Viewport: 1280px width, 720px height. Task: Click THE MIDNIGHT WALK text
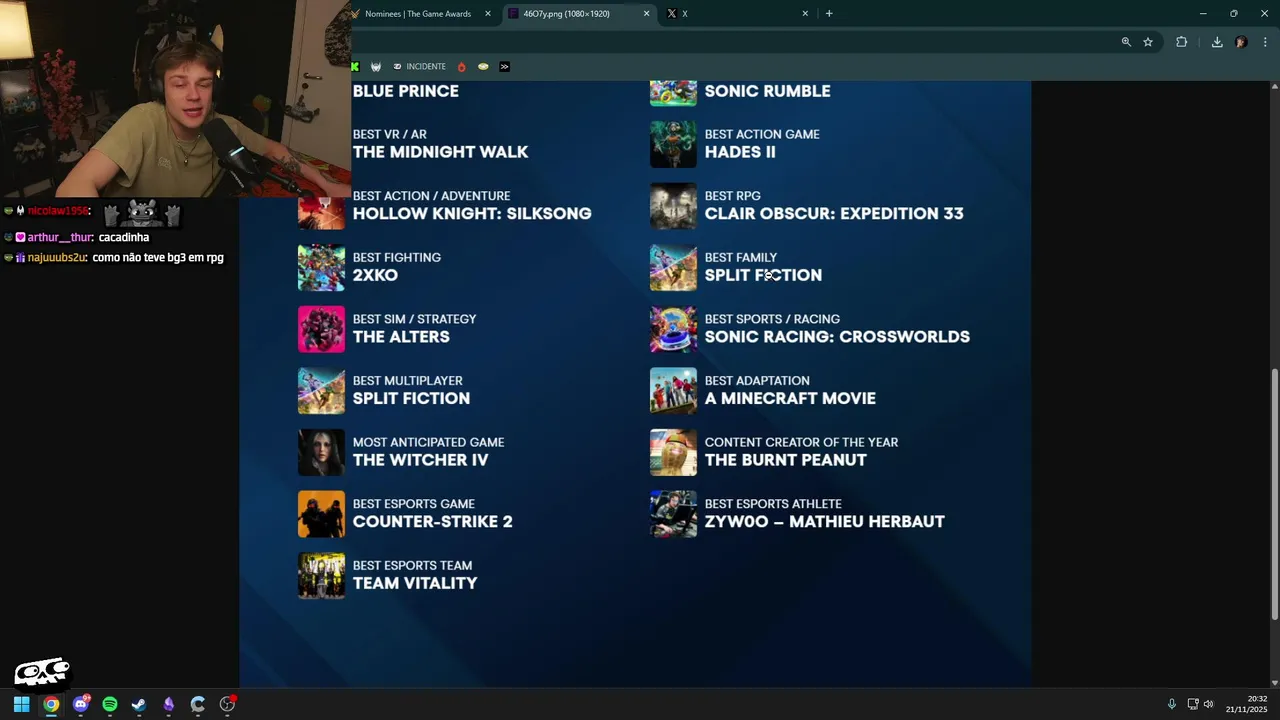click(440, 152)
